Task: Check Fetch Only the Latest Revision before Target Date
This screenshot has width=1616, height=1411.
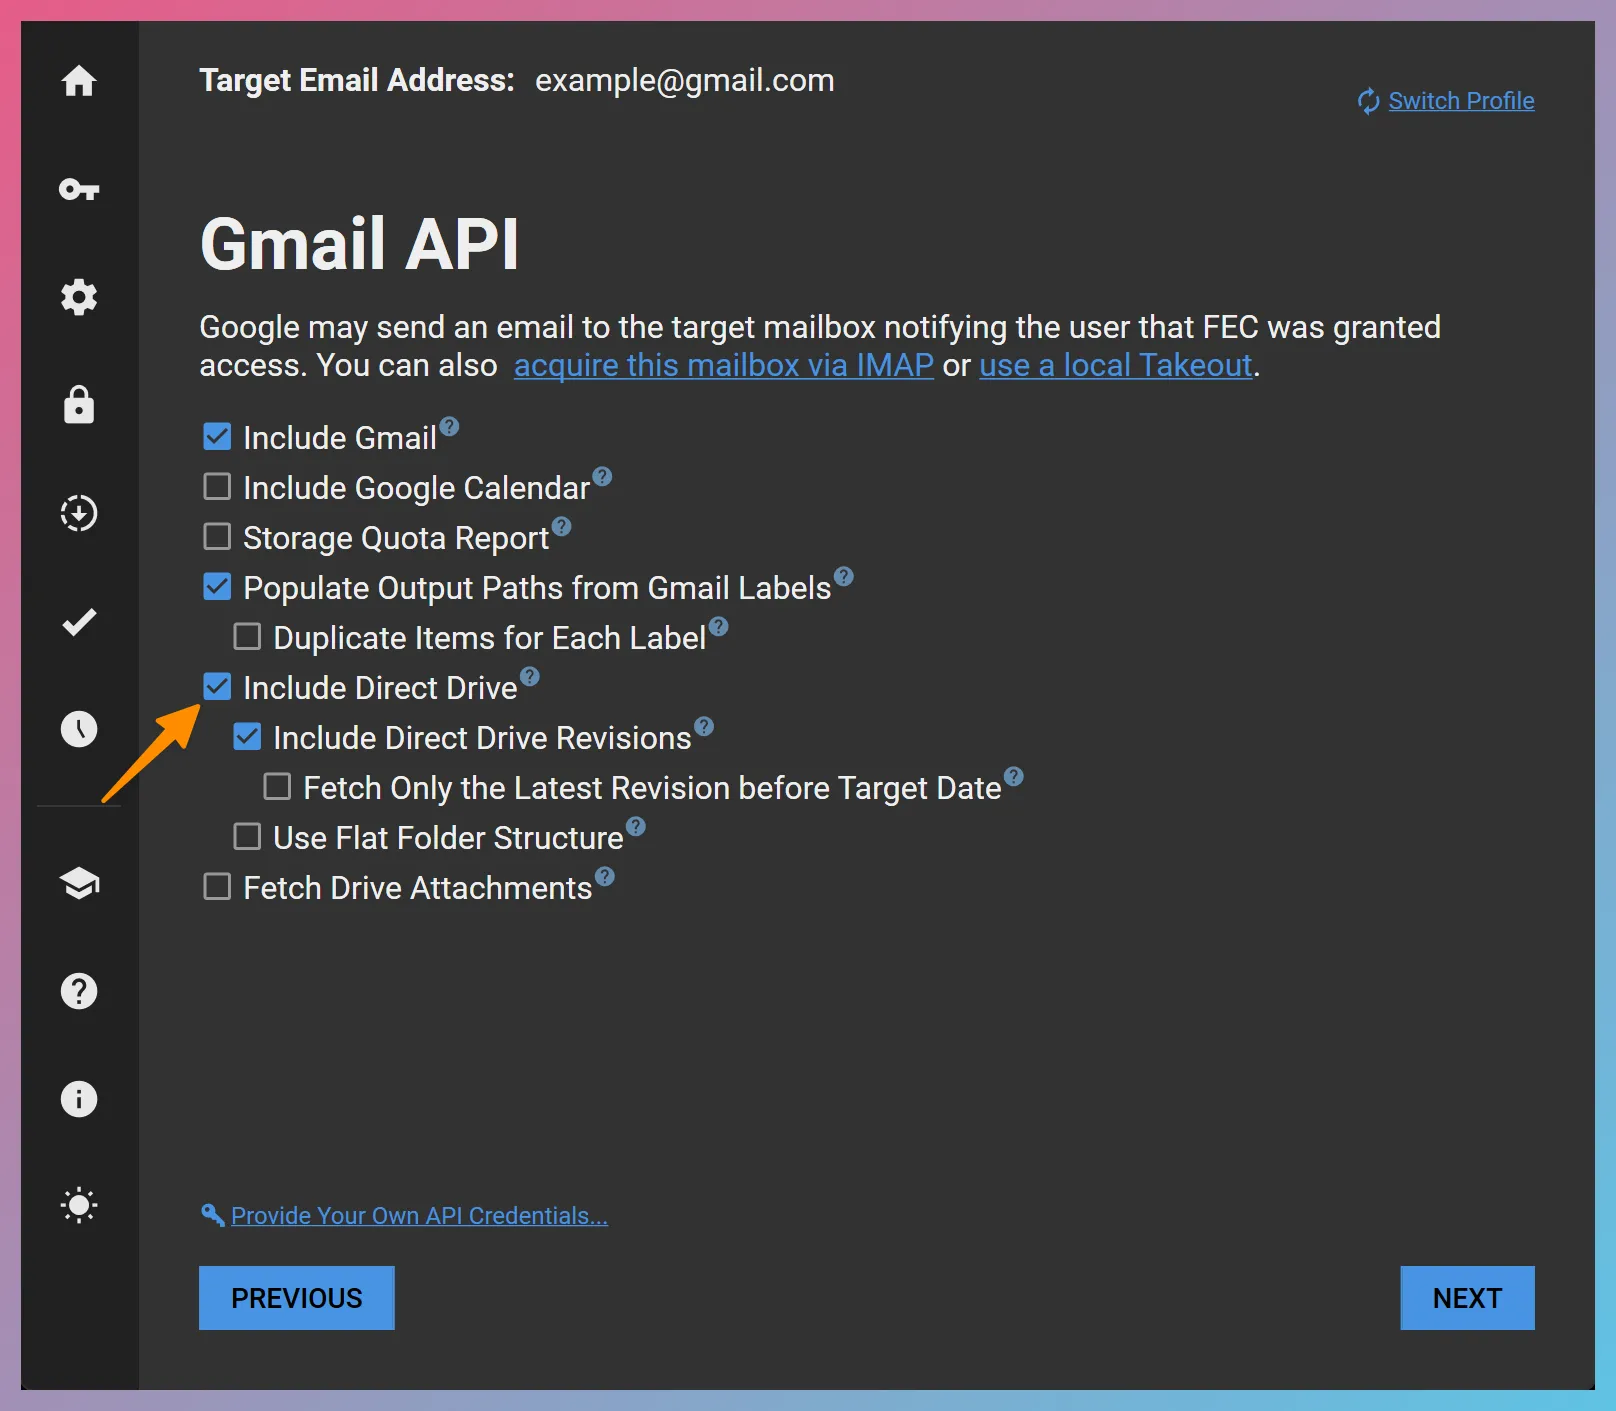Action: tap(277, 787)
